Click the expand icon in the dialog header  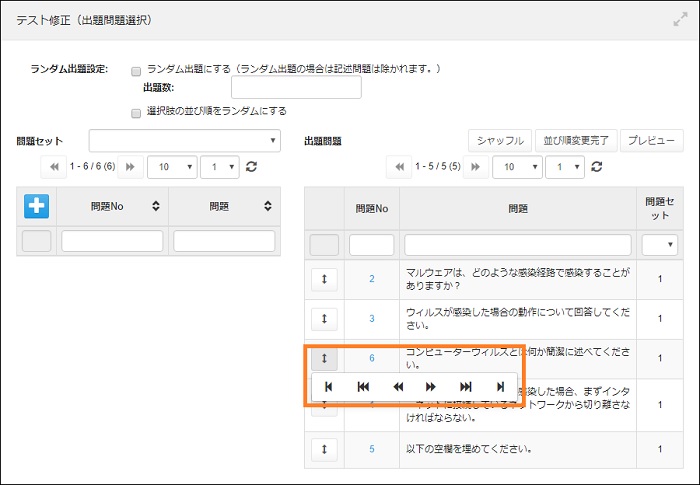(680, 20)
